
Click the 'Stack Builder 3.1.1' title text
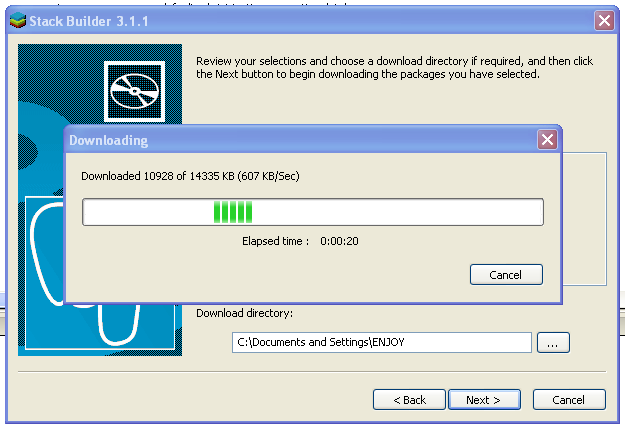(89, 21)
